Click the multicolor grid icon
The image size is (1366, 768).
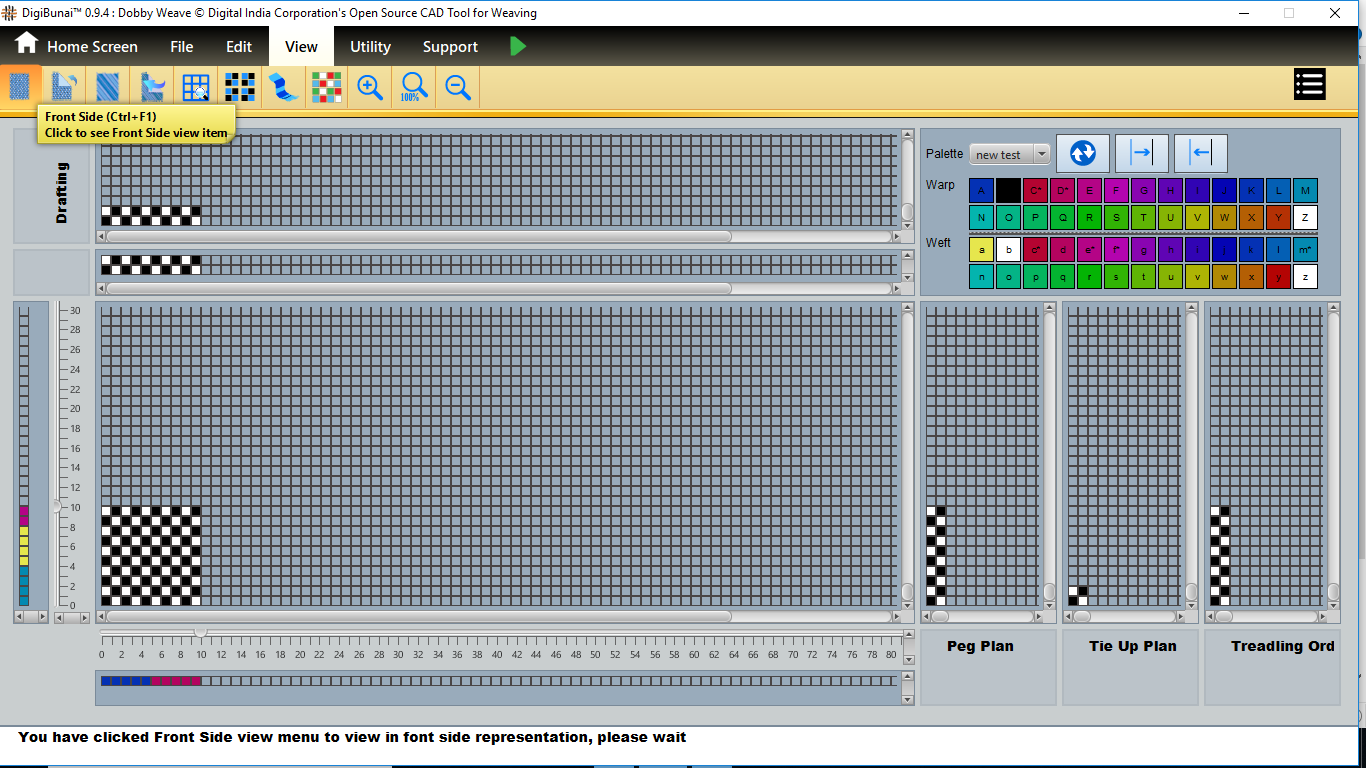coord(326,87)
